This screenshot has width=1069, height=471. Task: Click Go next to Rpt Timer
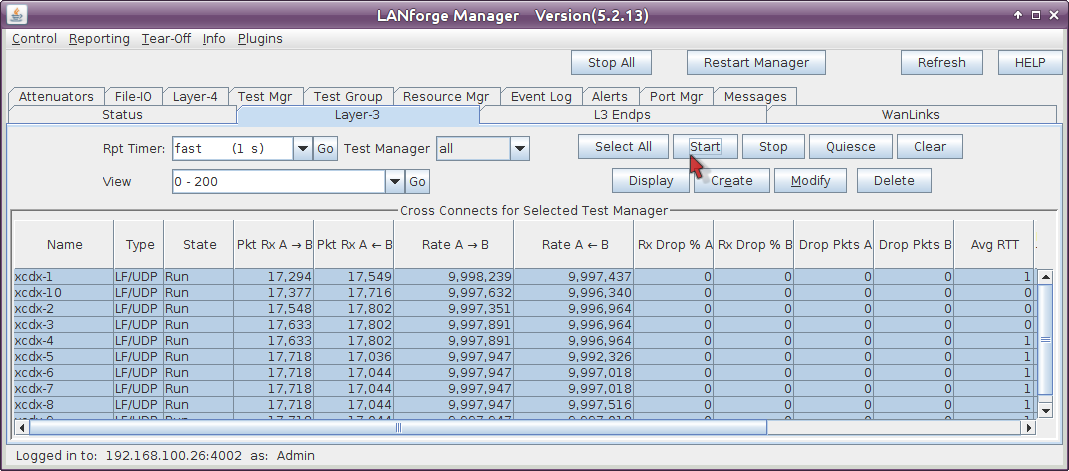coord(325,149)
